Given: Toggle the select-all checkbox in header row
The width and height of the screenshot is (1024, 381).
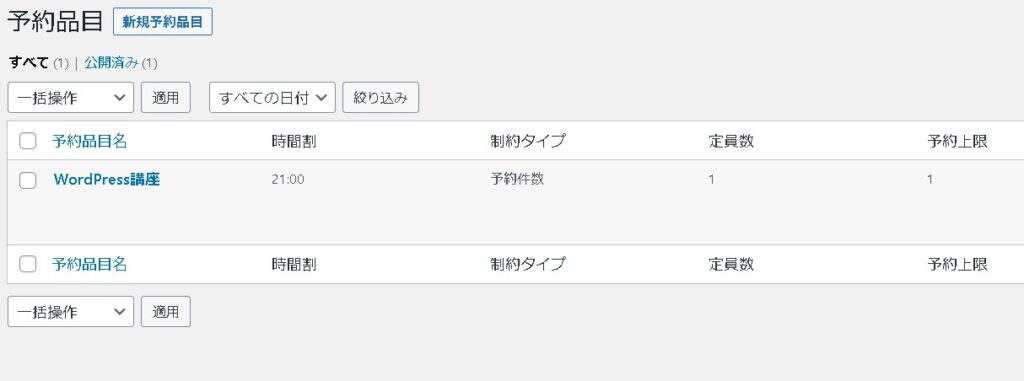Looking at the screenshot, I should click(x=27, y=141).
